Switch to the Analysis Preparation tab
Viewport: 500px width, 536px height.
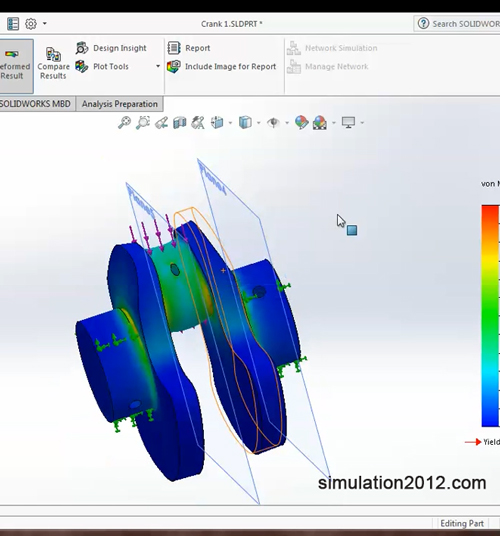tap(120, 104)
